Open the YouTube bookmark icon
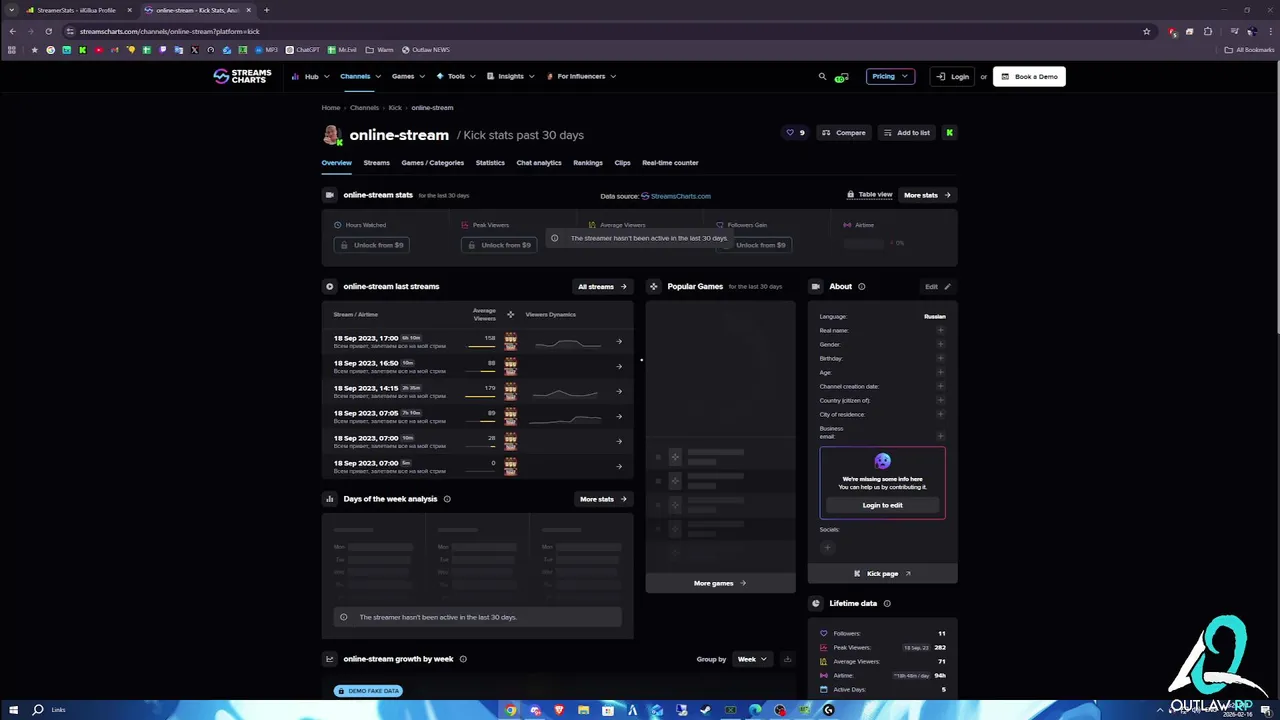 point(98,50)
